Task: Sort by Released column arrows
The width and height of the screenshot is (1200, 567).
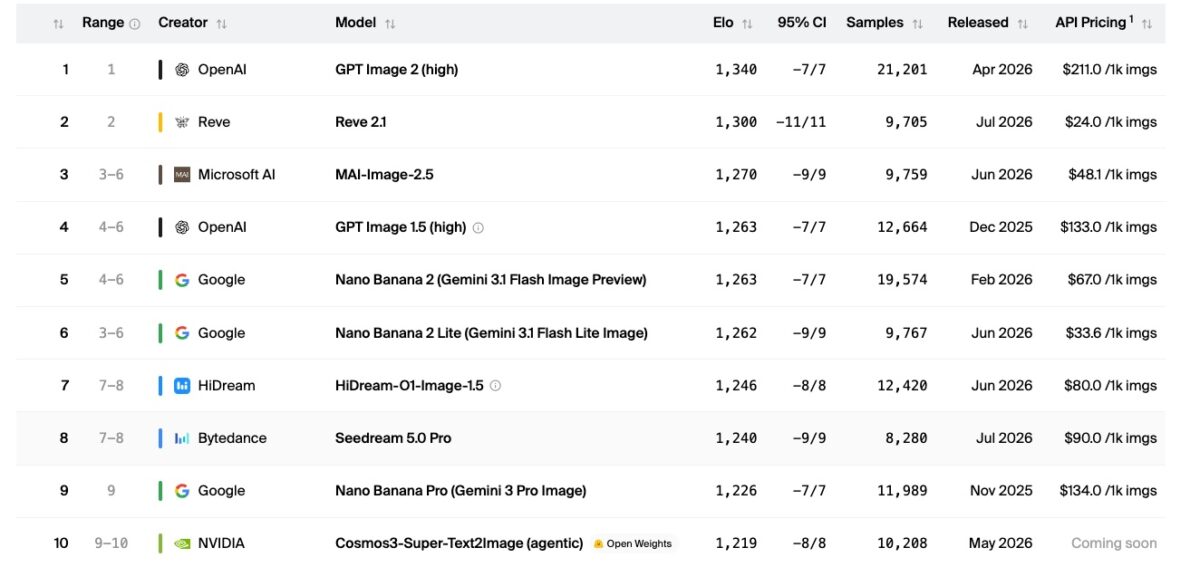Action: click(x=1022, y=23)
